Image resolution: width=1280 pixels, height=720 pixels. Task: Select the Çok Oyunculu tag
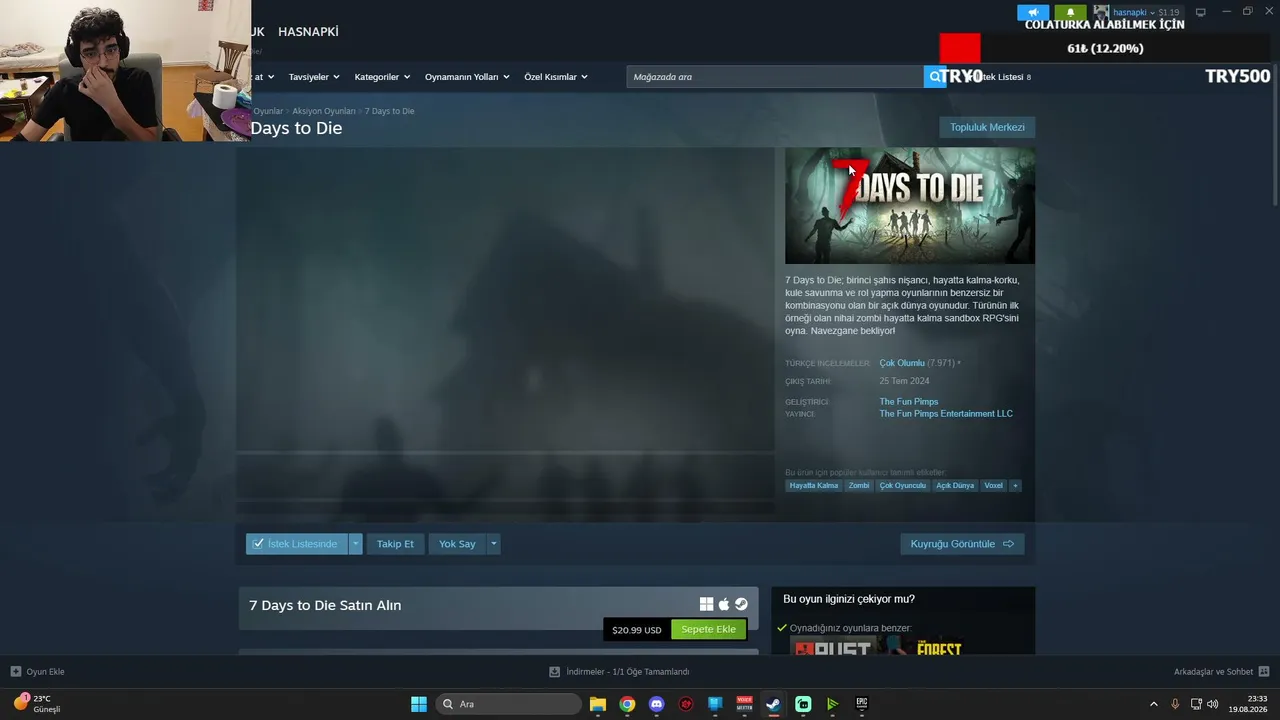tap(903, 486)
